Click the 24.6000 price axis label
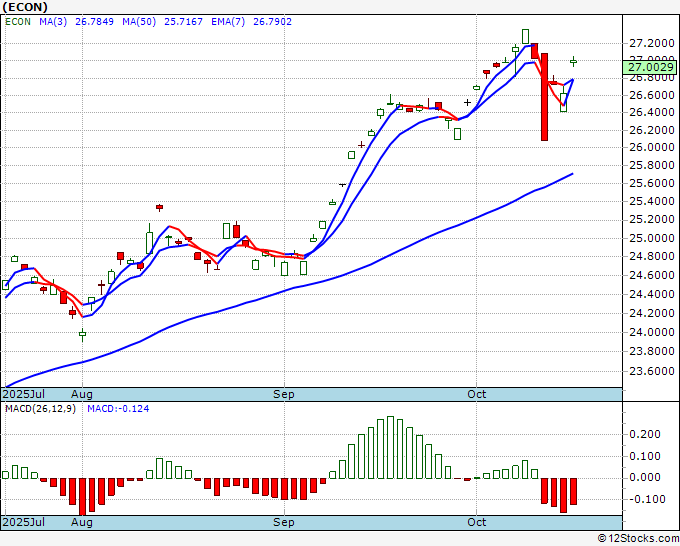 point(652,275)
